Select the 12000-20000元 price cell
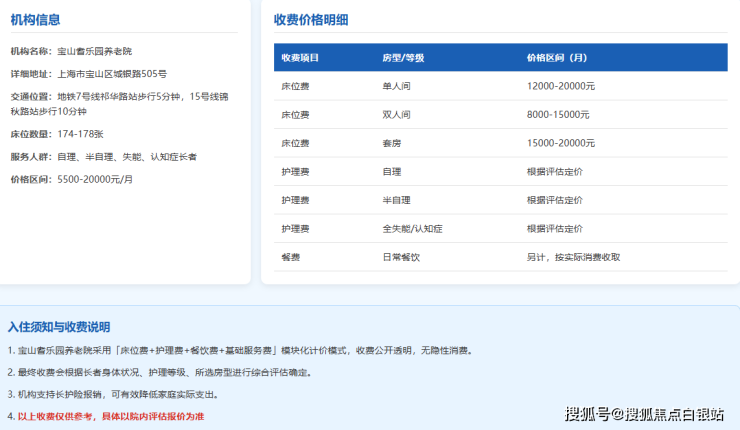 coord(561,86)
